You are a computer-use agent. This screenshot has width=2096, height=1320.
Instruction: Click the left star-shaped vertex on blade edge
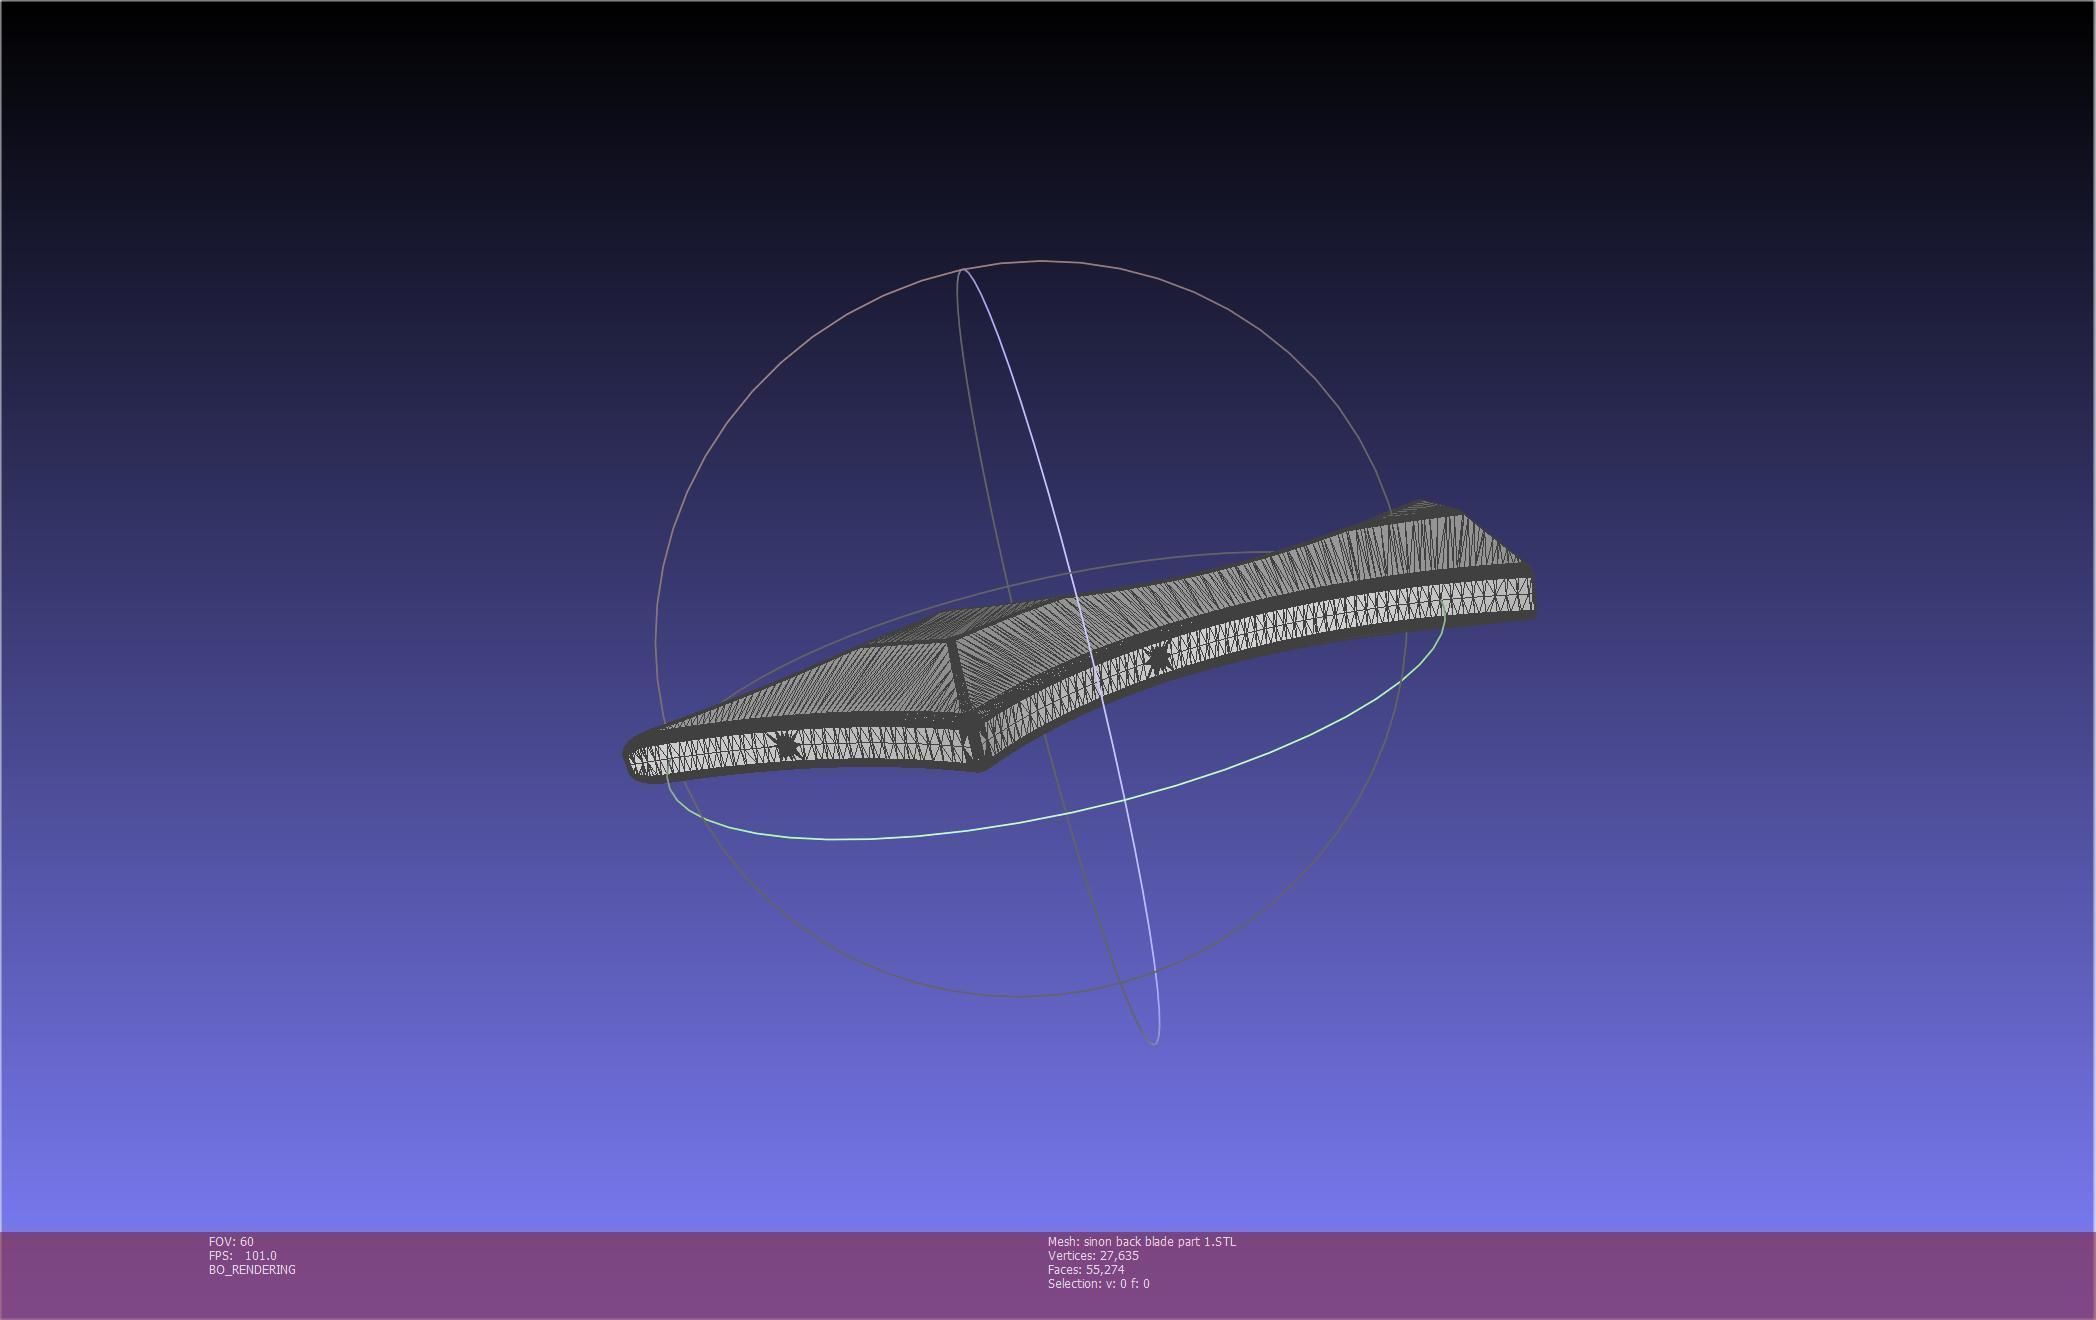787,744
